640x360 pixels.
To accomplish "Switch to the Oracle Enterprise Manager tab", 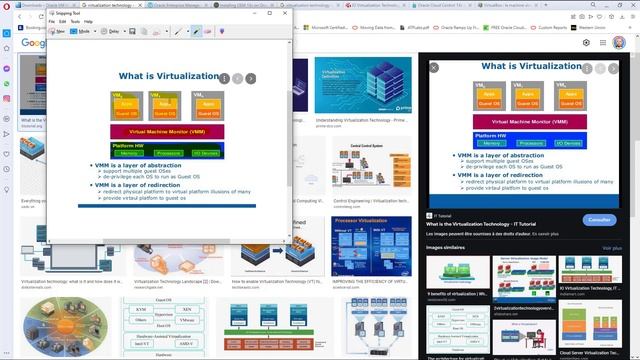I will coord(178,5).
